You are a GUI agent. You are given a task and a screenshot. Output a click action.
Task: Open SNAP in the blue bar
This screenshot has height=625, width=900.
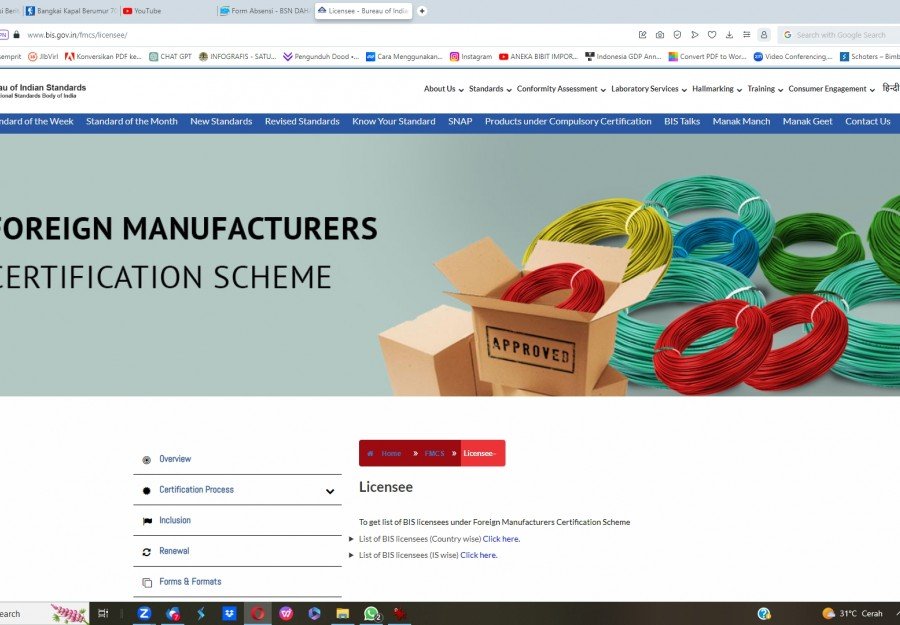tap(460, 122)
